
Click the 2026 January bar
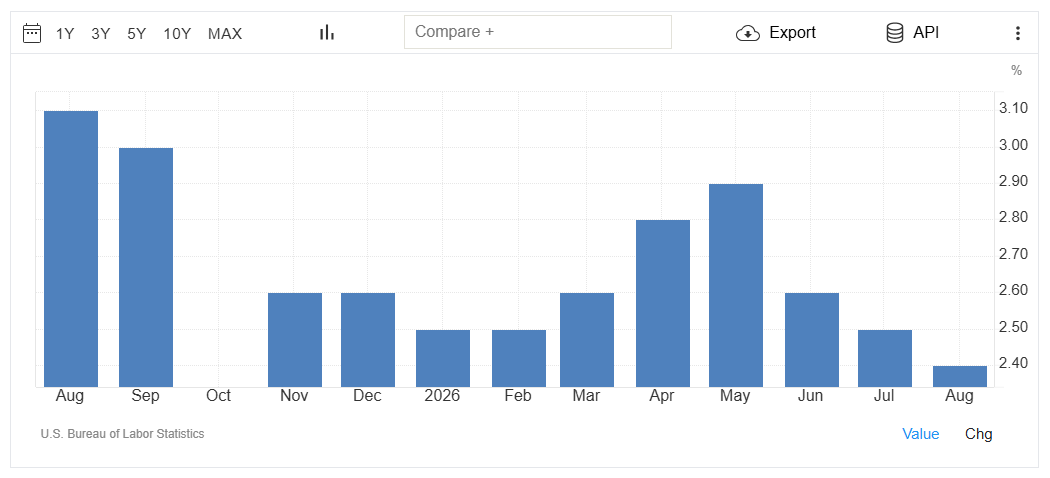tap(443, 358)
